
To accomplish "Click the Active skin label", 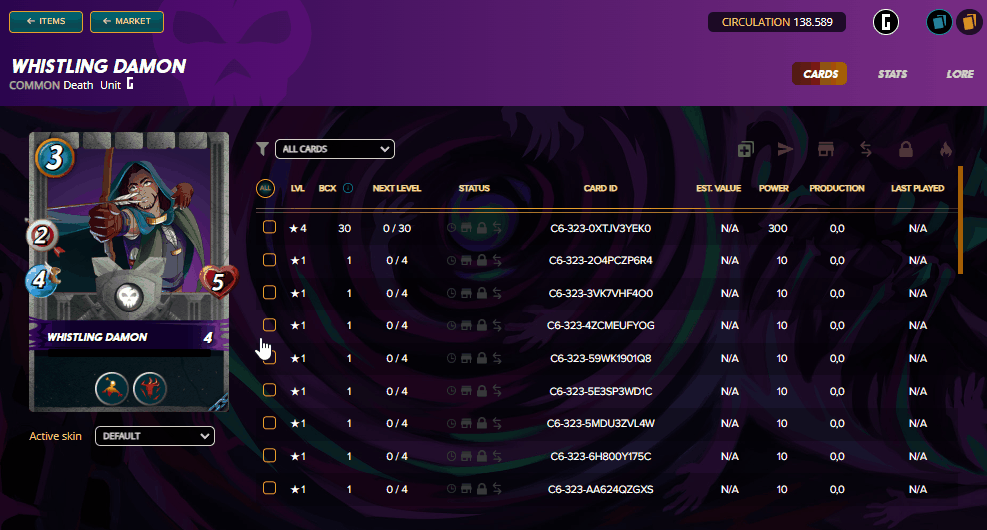I will (55, 436).
